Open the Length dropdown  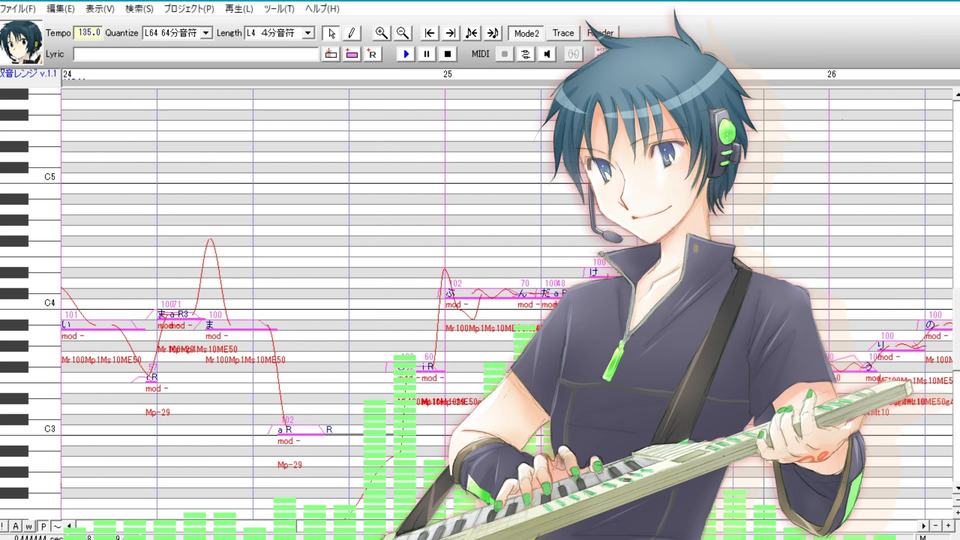pyautogui.click(x=280, y=32)
